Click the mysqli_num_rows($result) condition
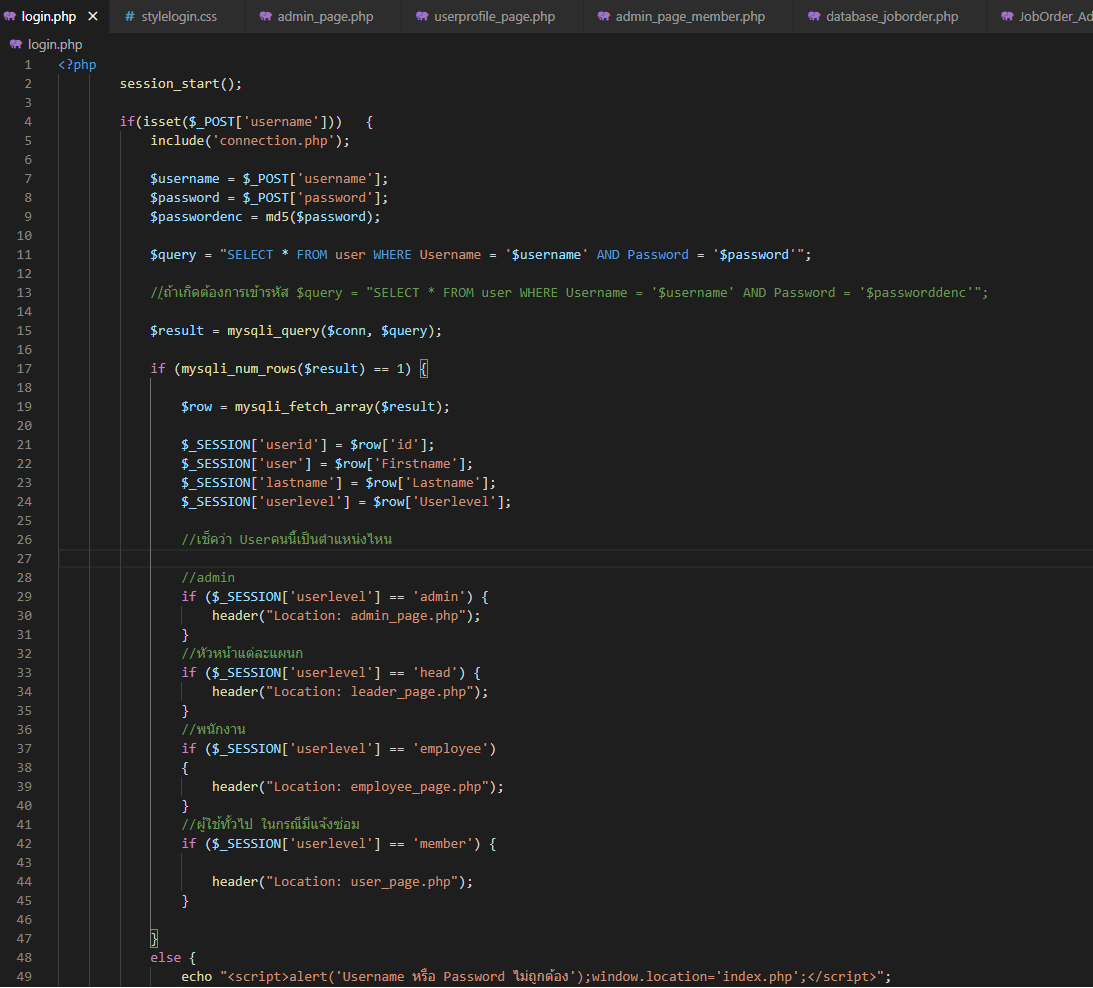Screen dimensions: 1093x988 tap(292, 369)
